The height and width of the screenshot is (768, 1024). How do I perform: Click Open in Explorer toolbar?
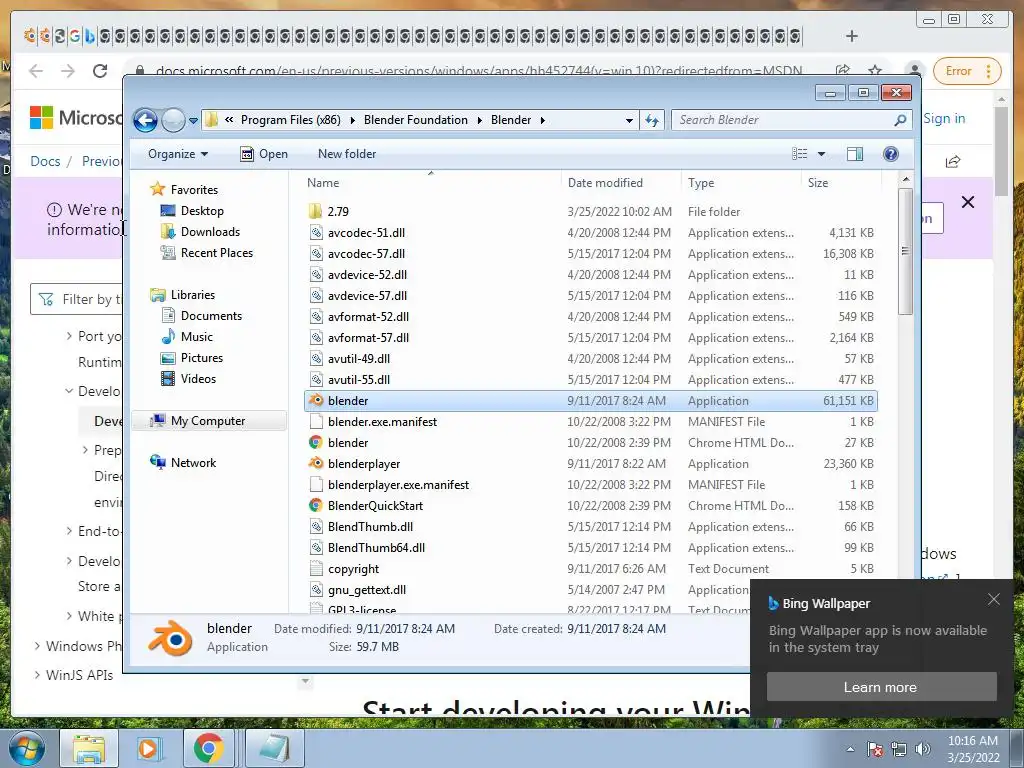pyautogui.click(x=264, y=154)
